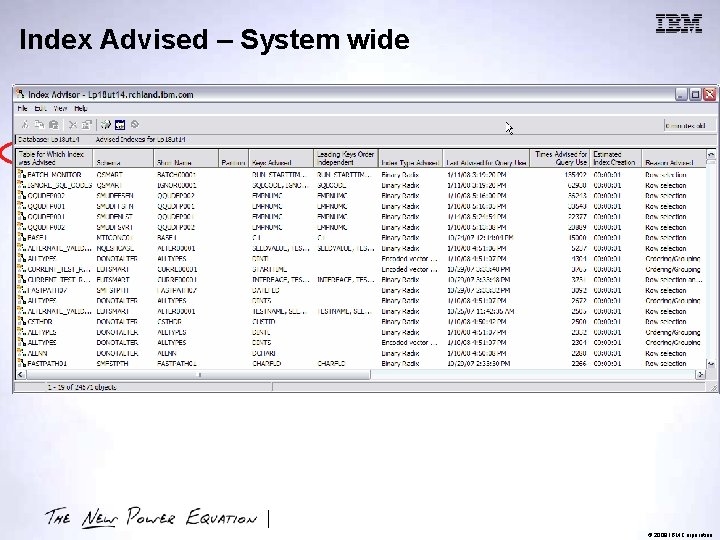Viewport: 720px width, 540px height.
Task: Open the File menu
Action: [x=22, y=108]
